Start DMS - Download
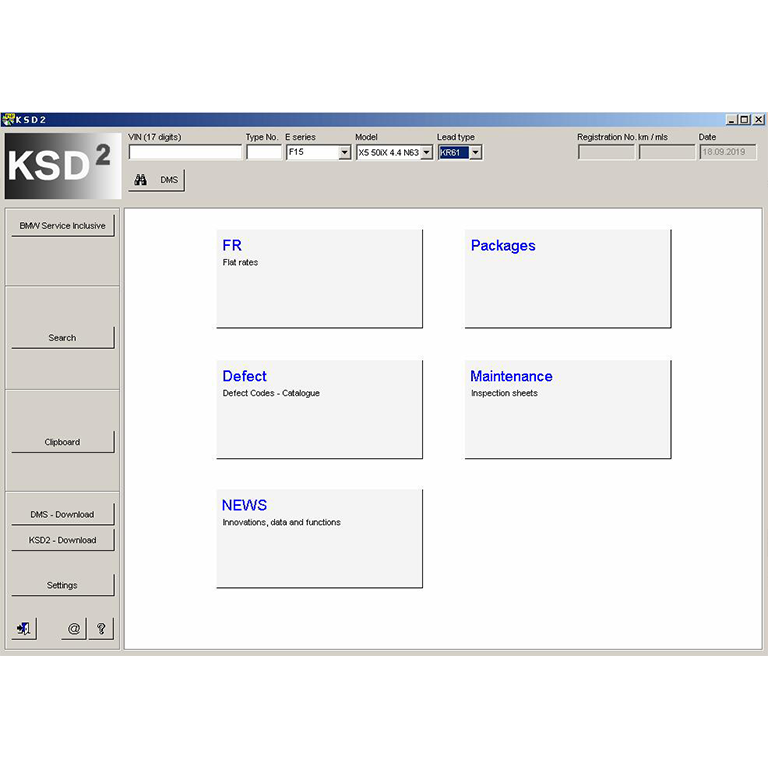768x768 pixels. click(63, 514)
